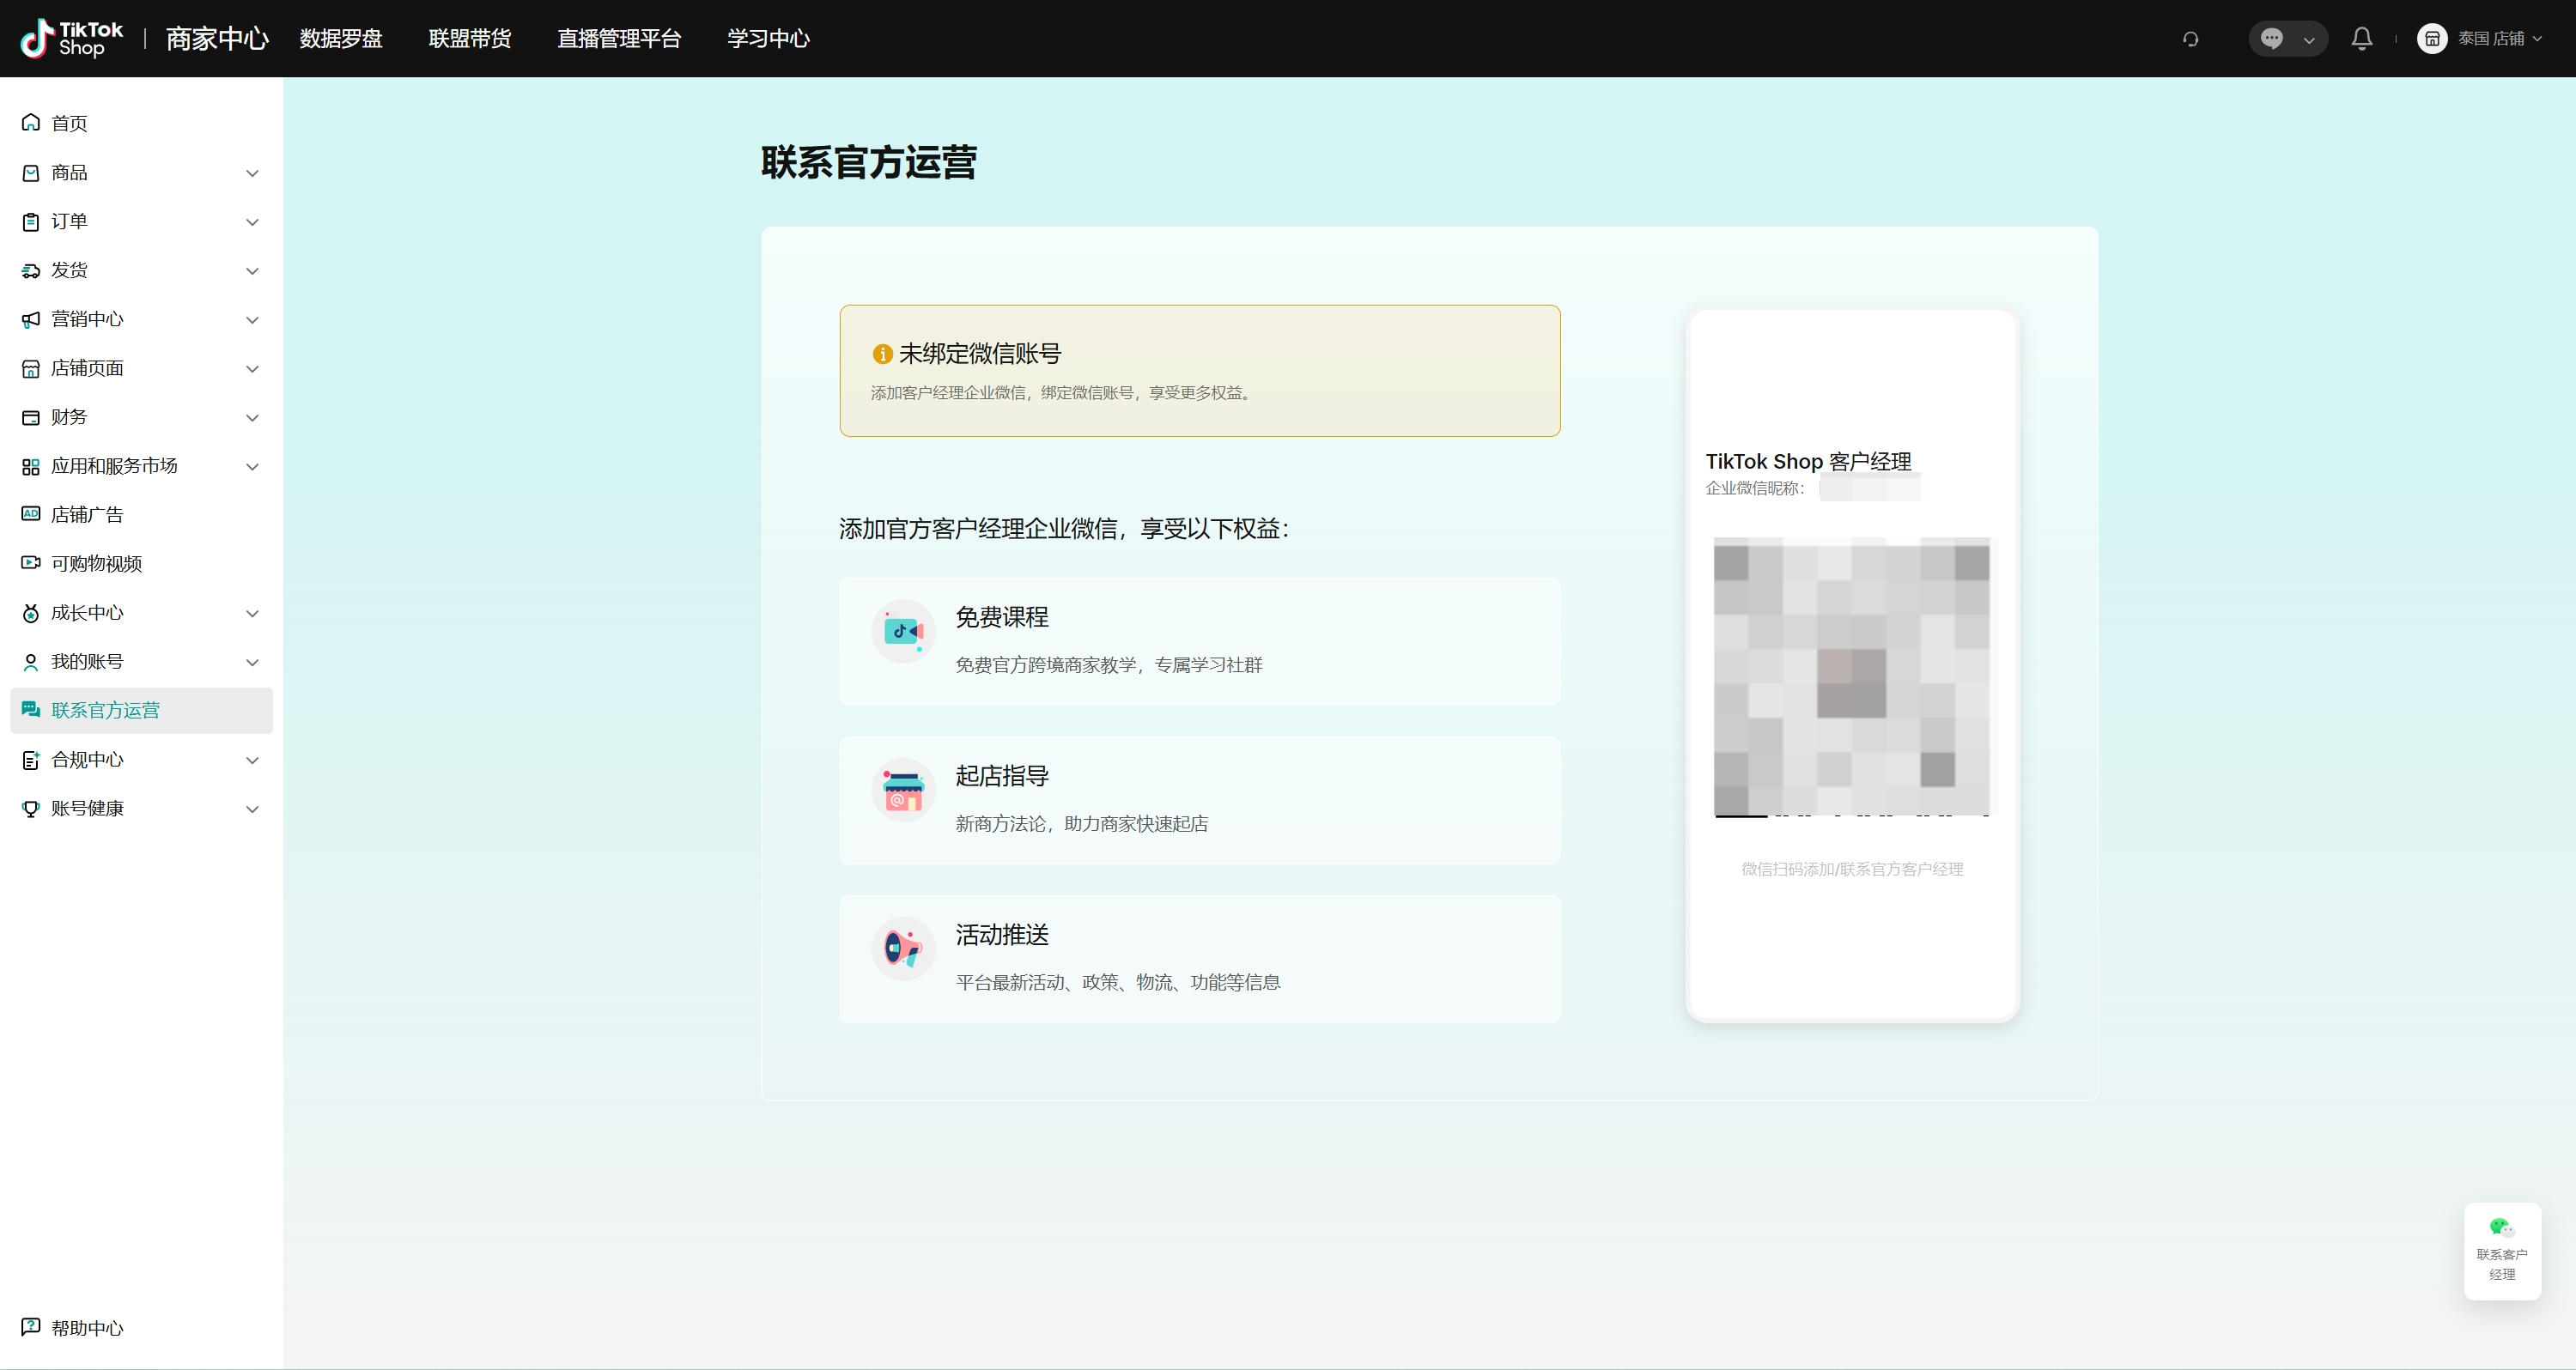Open the 泰国店铺 store dropdown
This screenshot has height=1370, width=2576.
(2480, 39)
